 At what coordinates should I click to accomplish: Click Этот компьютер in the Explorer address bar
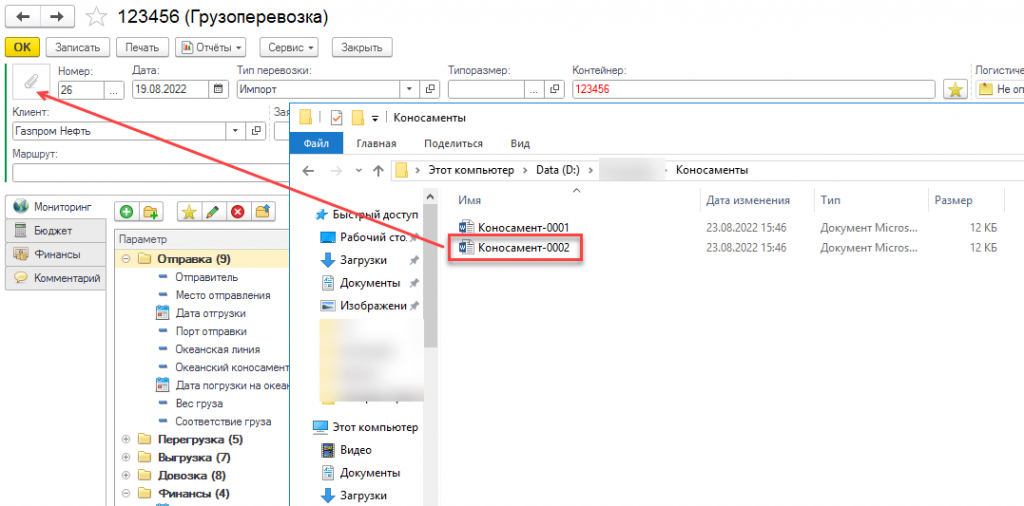click(470, 170)
